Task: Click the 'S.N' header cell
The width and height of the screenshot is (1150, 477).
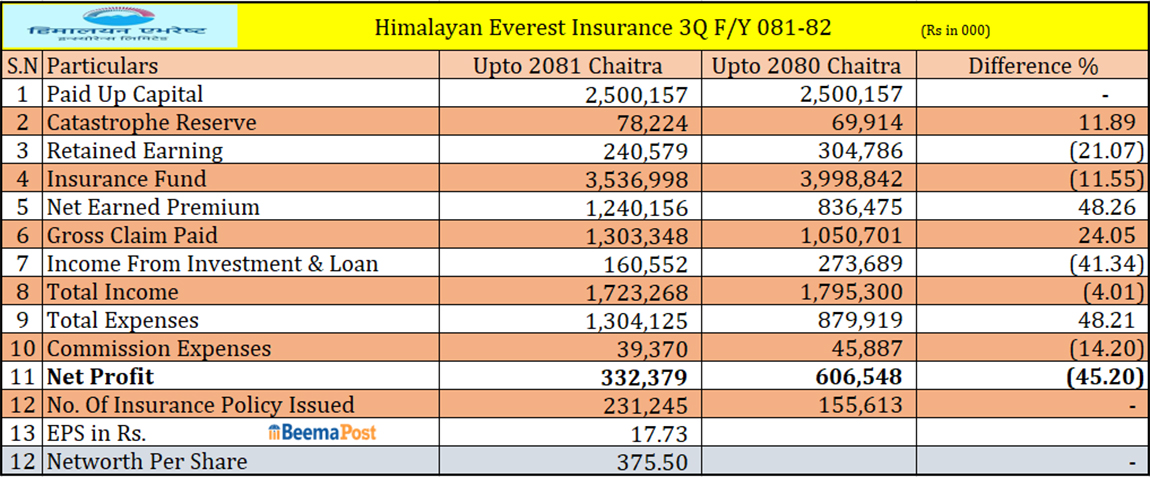Action: tap(21, 66)
